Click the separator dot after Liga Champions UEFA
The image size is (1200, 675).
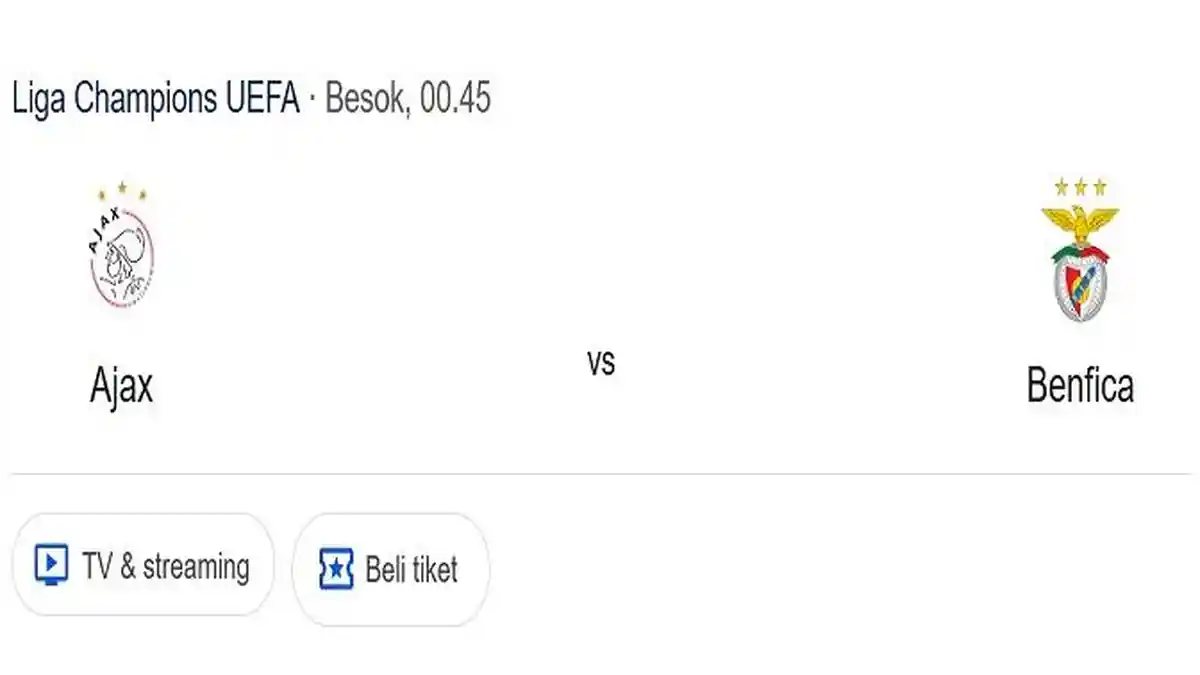pos(311,98)
